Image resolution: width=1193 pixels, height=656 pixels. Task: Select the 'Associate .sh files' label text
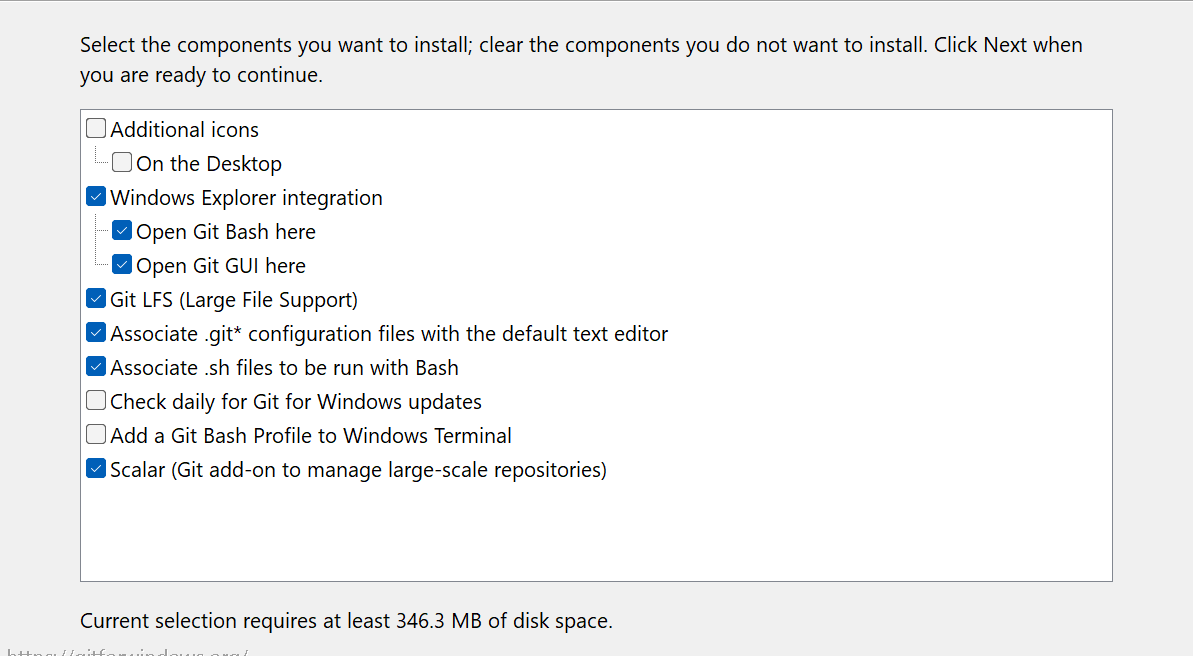(284, 368)
